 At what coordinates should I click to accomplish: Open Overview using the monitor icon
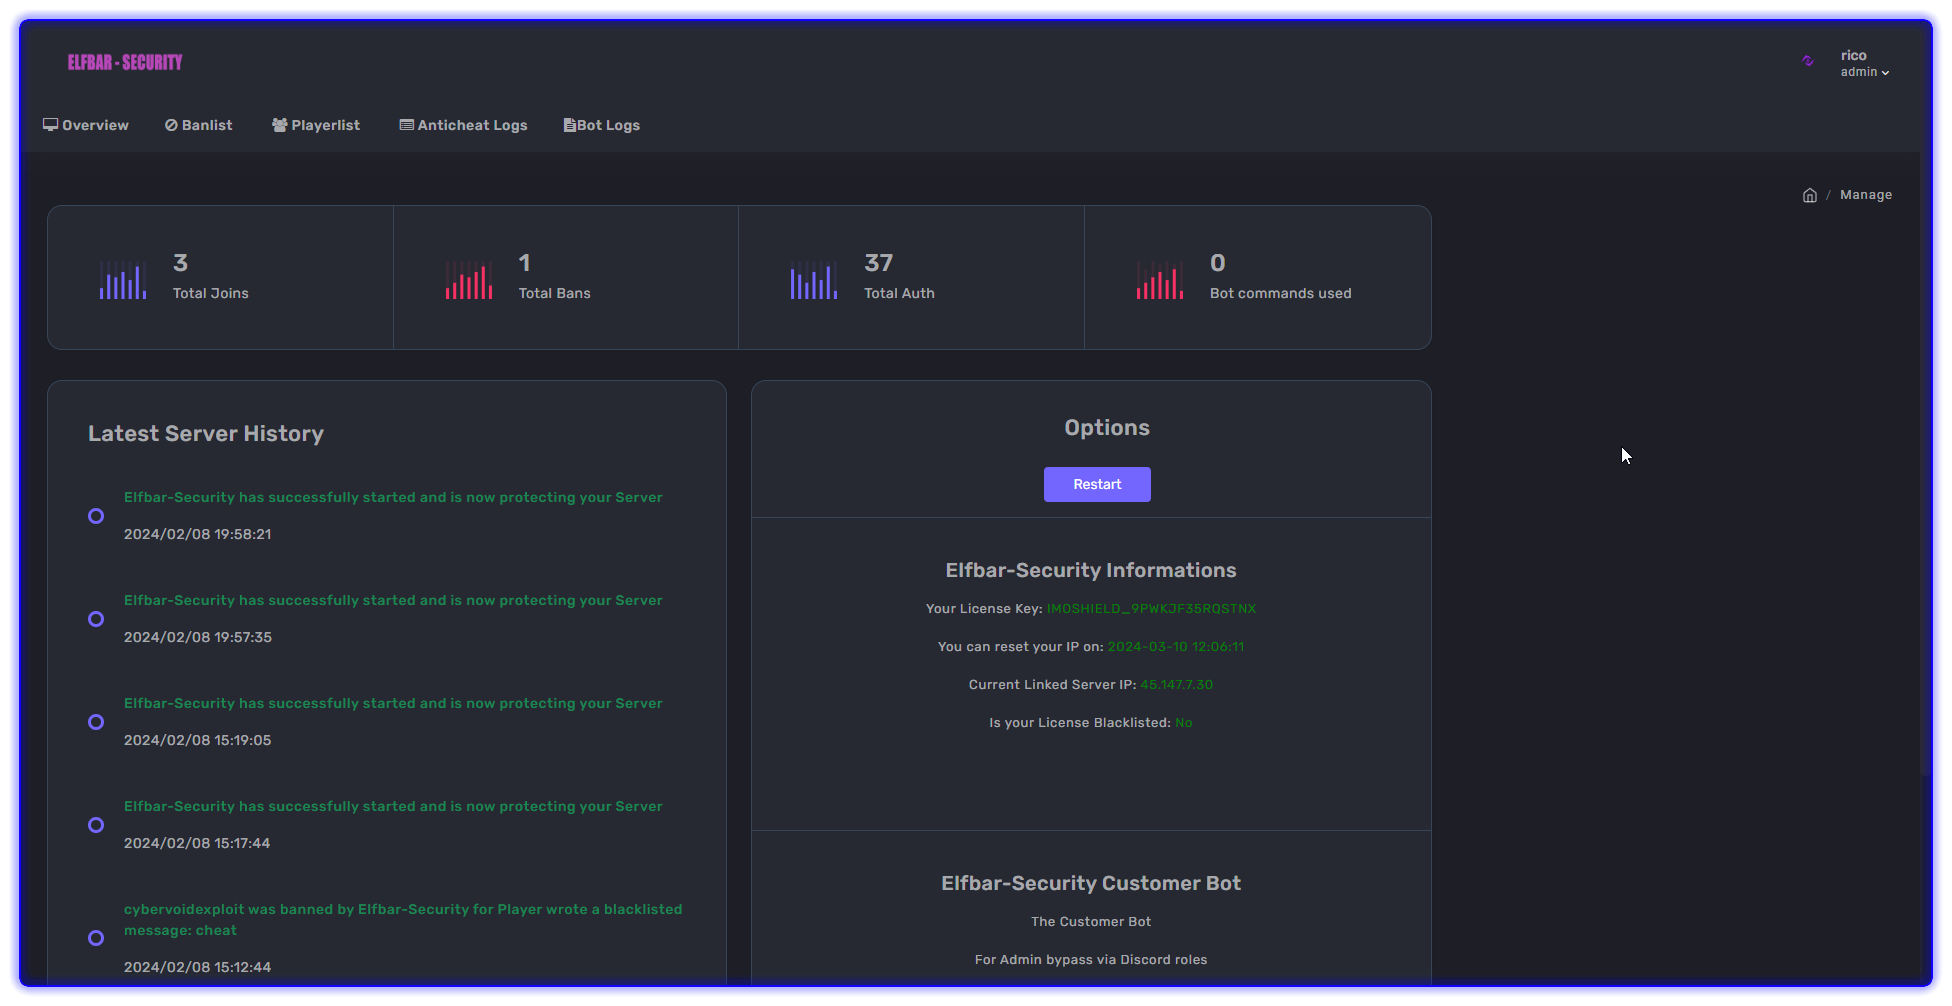[x=51, y=124]
